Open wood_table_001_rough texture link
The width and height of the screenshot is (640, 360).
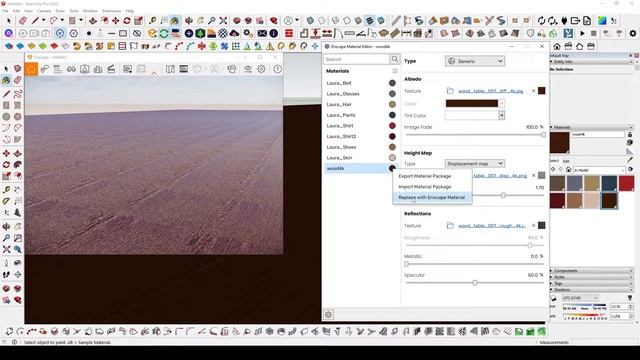coord(492,226)
